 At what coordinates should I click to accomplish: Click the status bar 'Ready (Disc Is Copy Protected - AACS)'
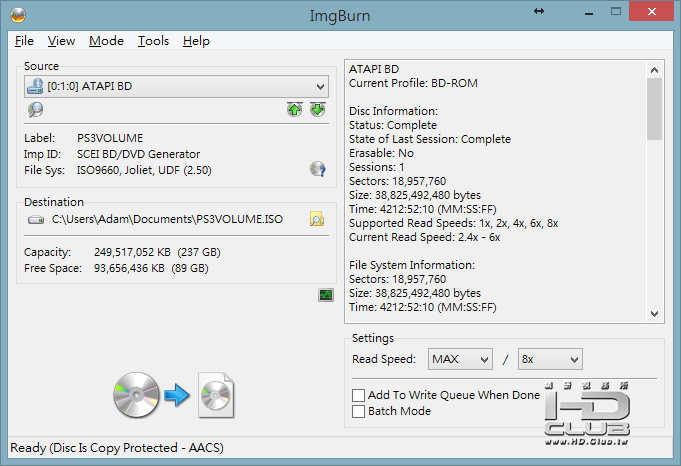pyautogui.click(x=117, y=448)
